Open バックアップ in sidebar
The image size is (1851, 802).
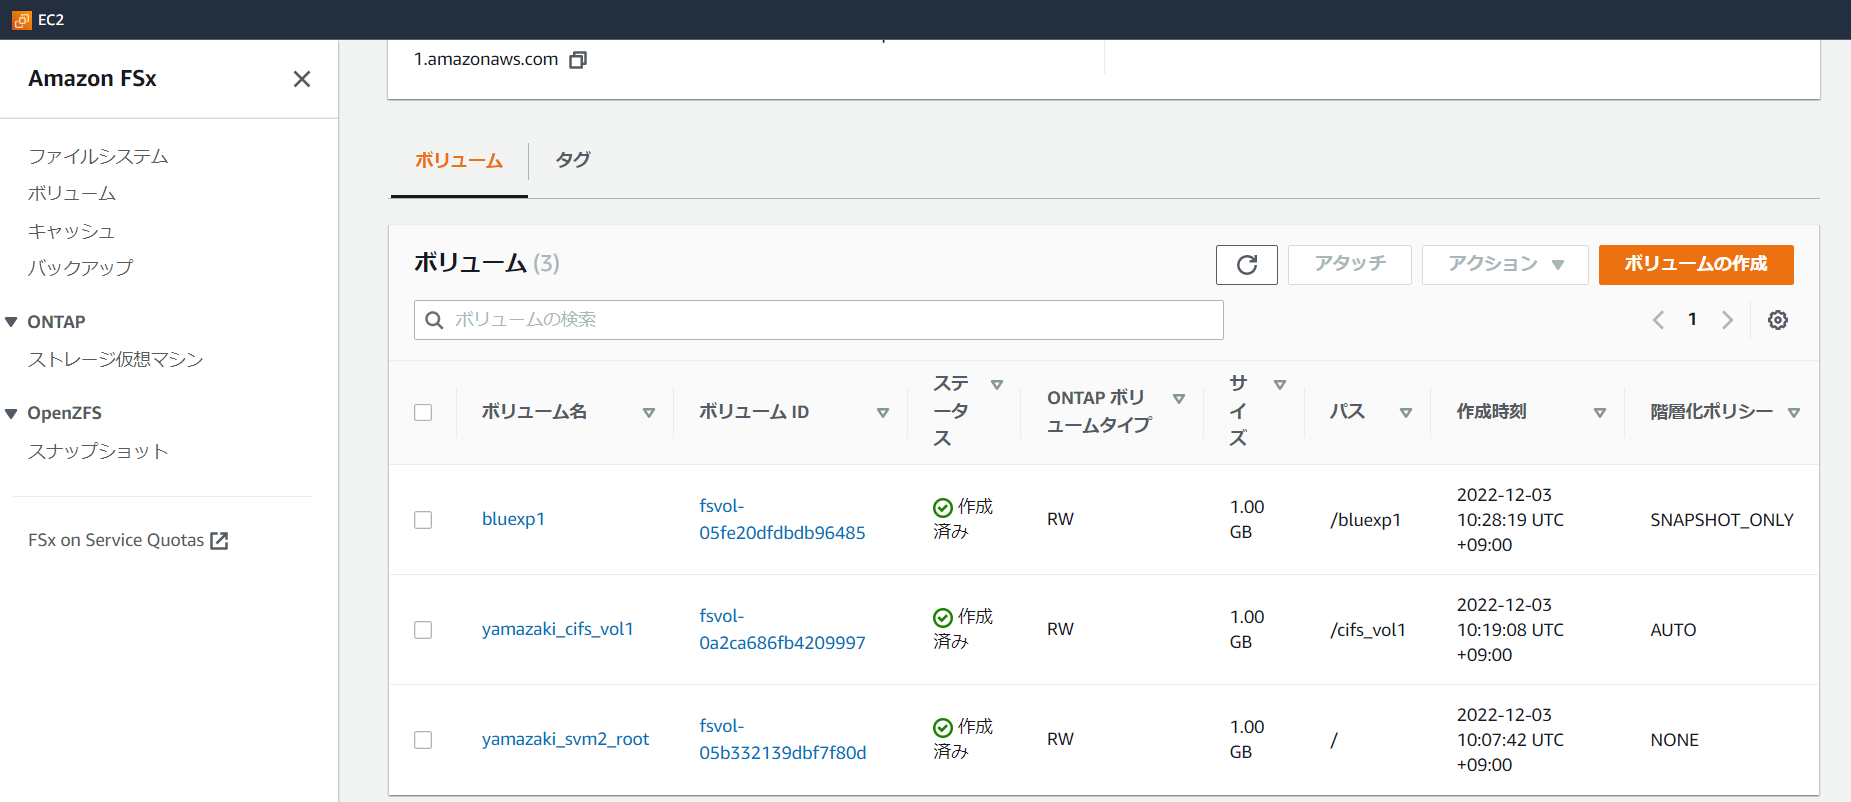tap(80, 268)
